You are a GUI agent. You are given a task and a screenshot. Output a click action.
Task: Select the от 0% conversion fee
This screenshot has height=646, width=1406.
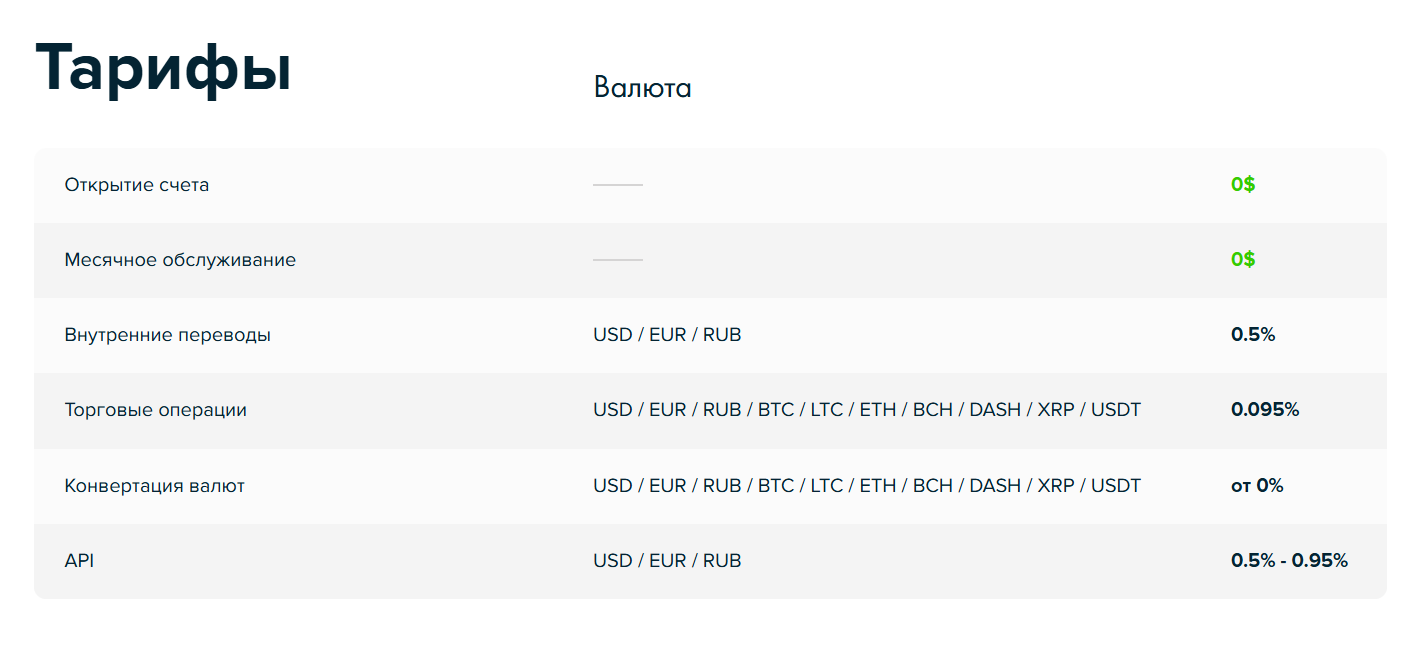pos(1257,486)
